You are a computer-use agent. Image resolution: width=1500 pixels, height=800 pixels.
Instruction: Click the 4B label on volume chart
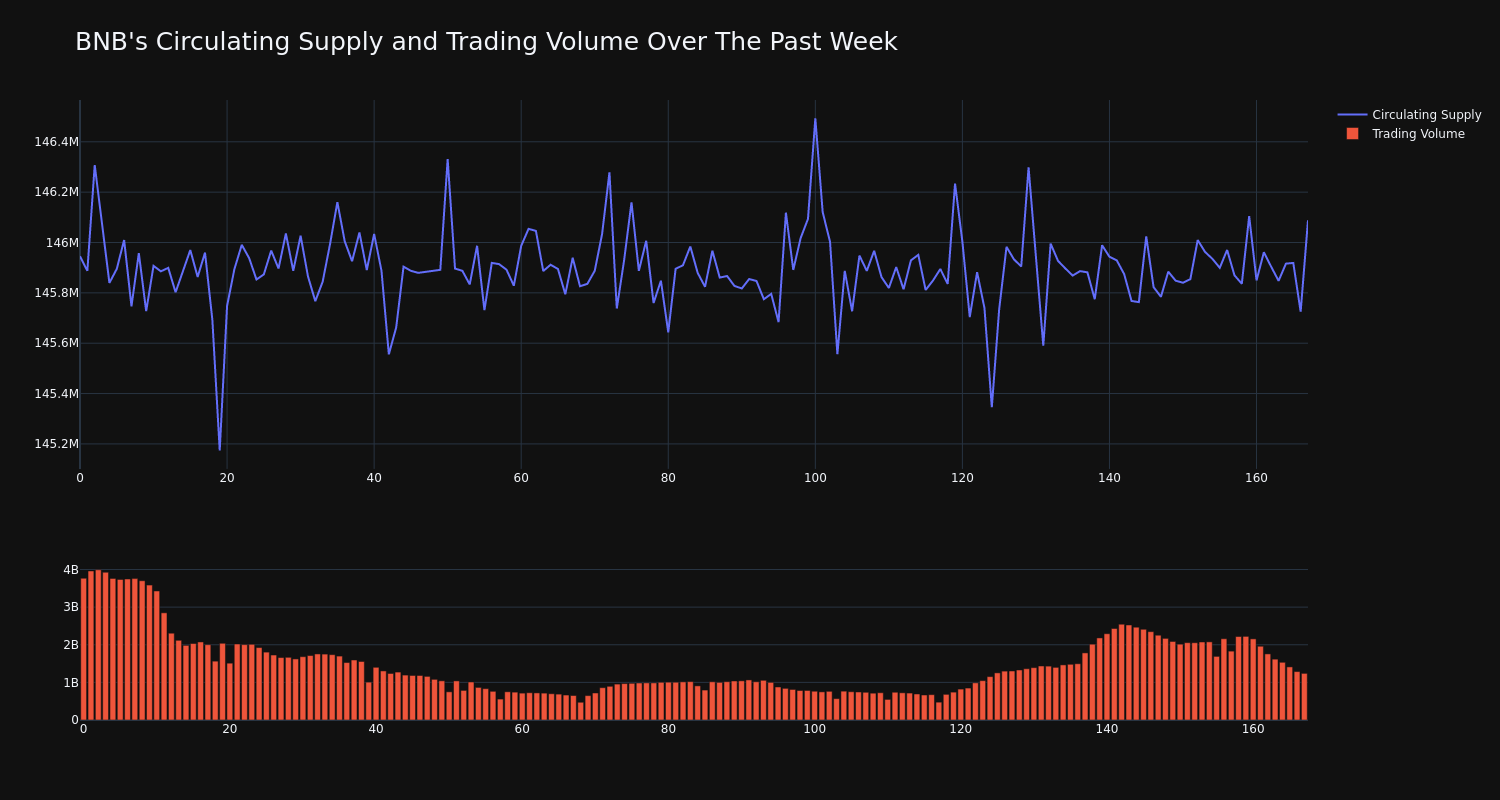[x=71, y=570]
